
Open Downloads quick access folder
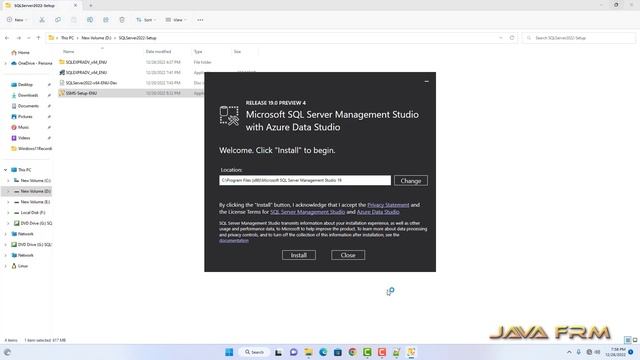28,95
